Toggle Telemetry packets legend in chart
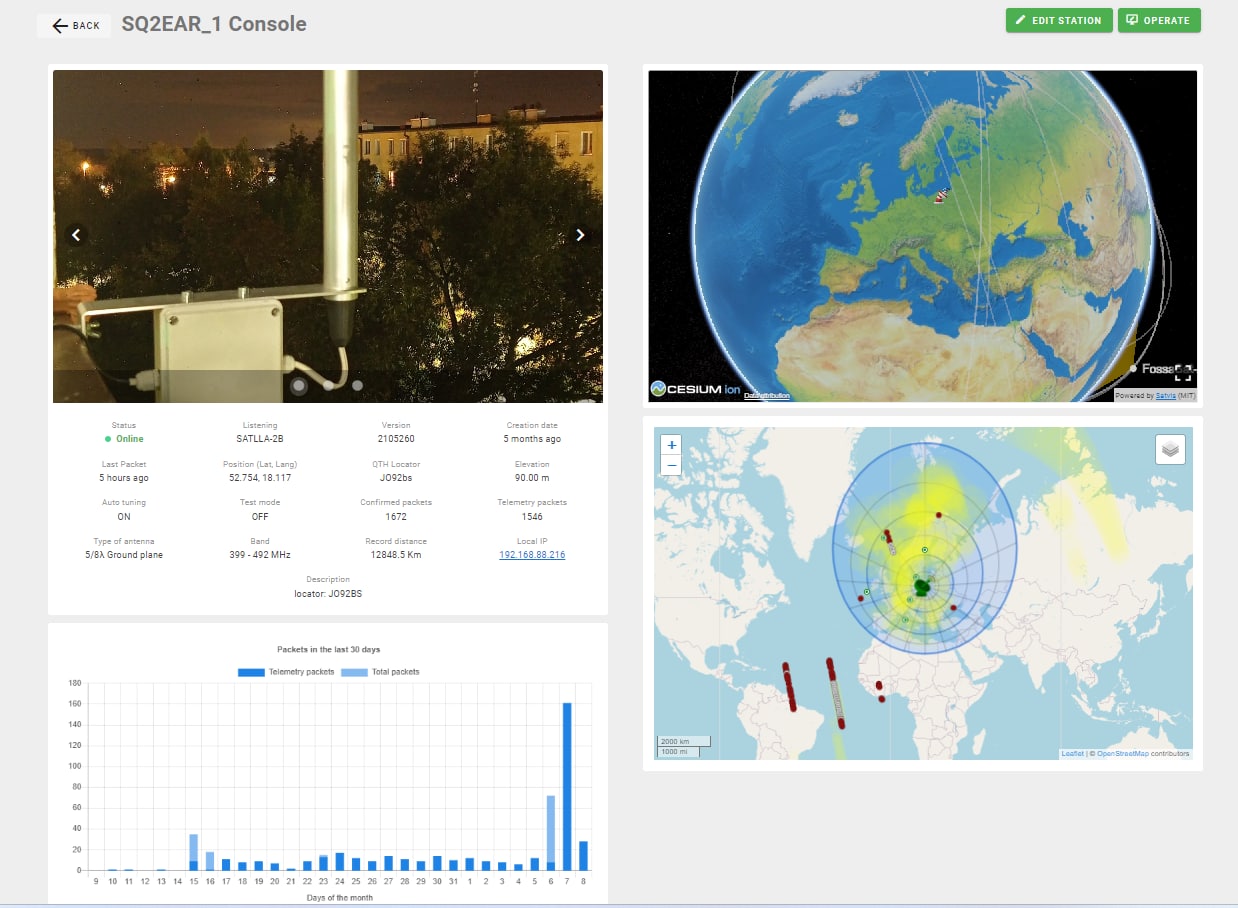Viewport: 1238px width, 908px height. (x=286, y=672)
